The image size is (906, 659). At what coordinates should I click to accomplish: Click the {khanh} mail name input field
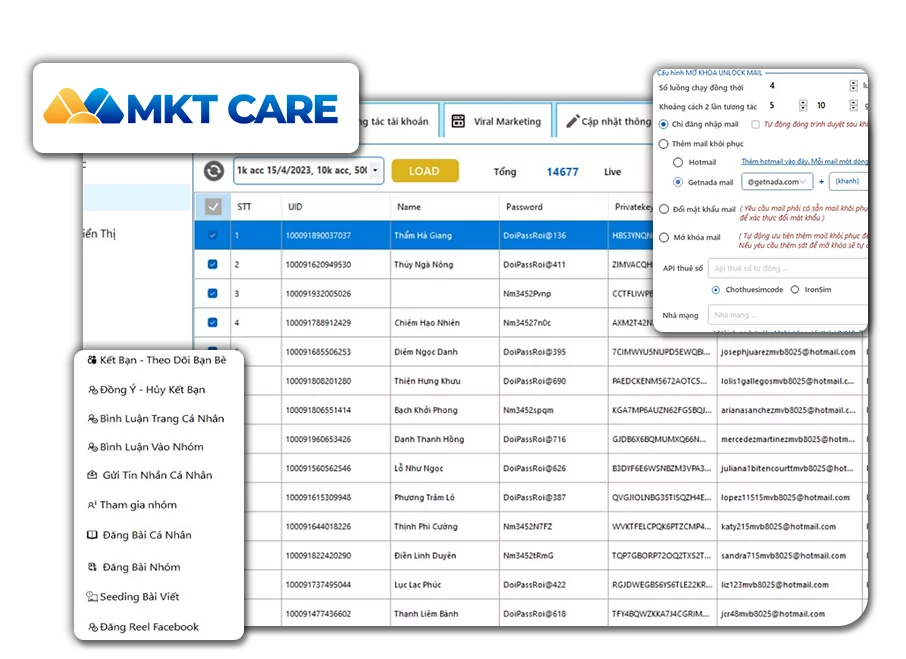tap(848, 181)
